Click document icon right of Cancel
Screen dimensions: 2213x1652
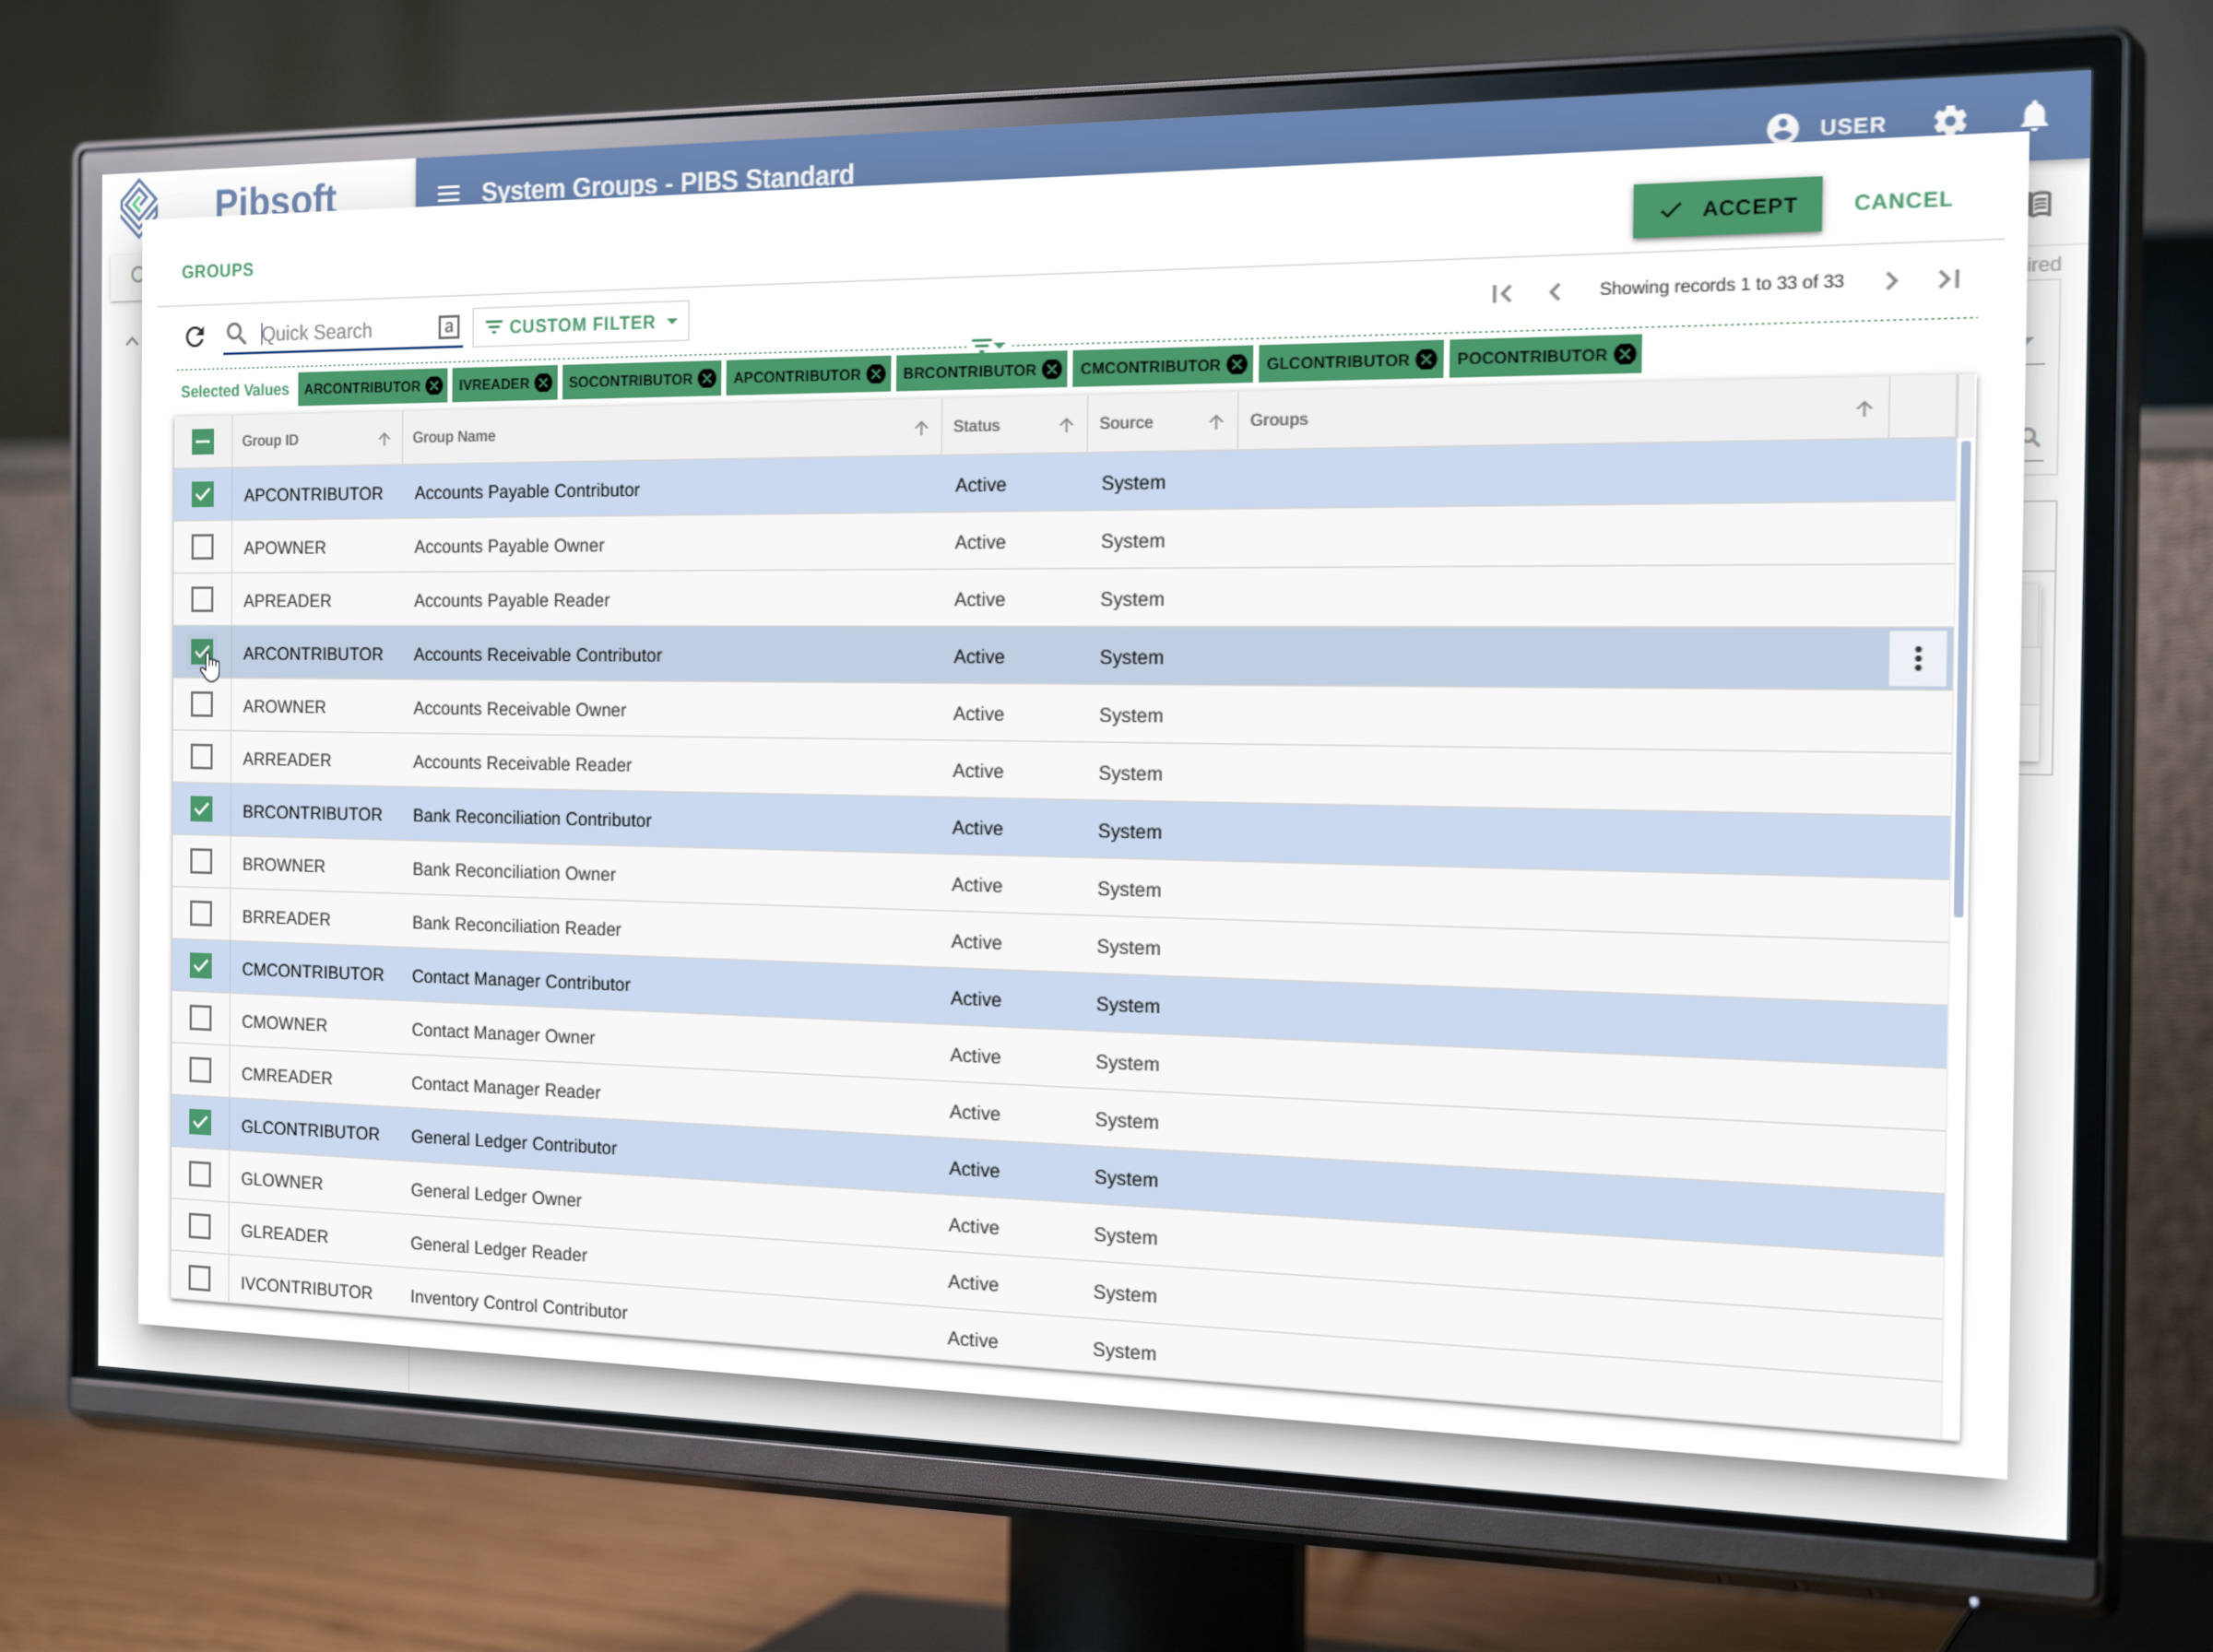2040,204
